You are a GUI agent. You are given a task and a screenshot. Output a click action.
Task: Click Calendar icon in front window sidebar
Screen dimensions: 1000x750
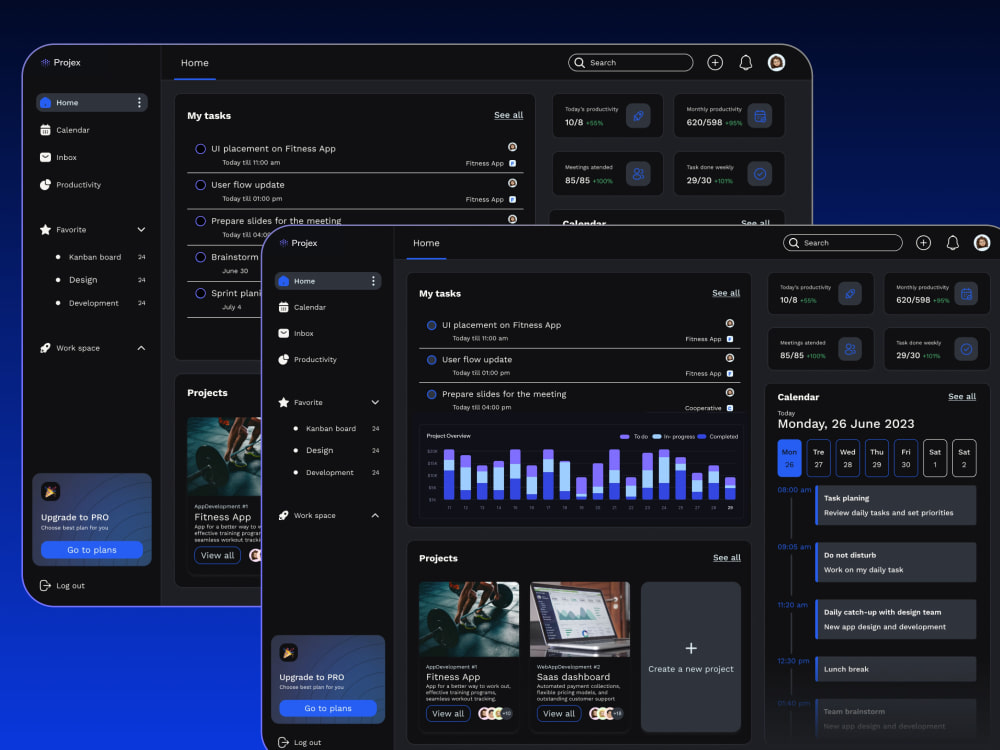tap(284, 307)
